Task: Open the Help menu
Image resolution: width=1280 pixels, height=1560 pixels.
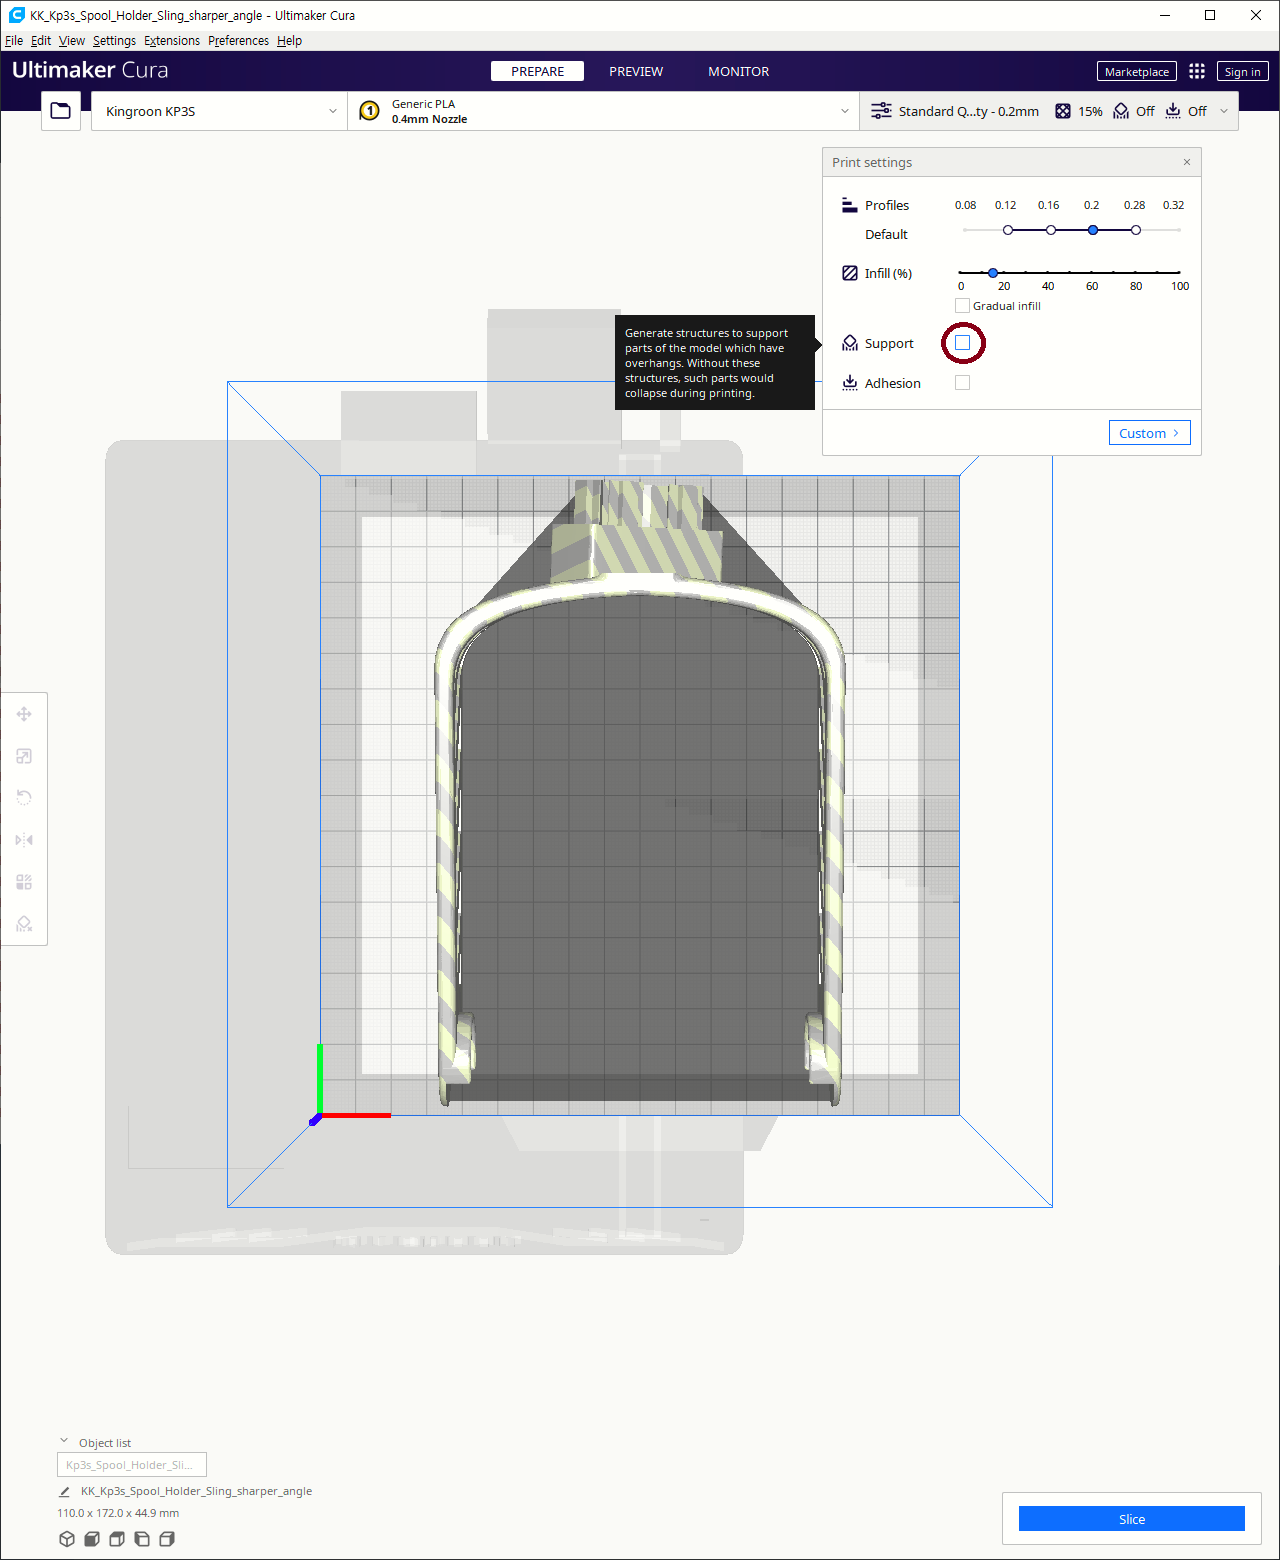Action: pos(289,41)
